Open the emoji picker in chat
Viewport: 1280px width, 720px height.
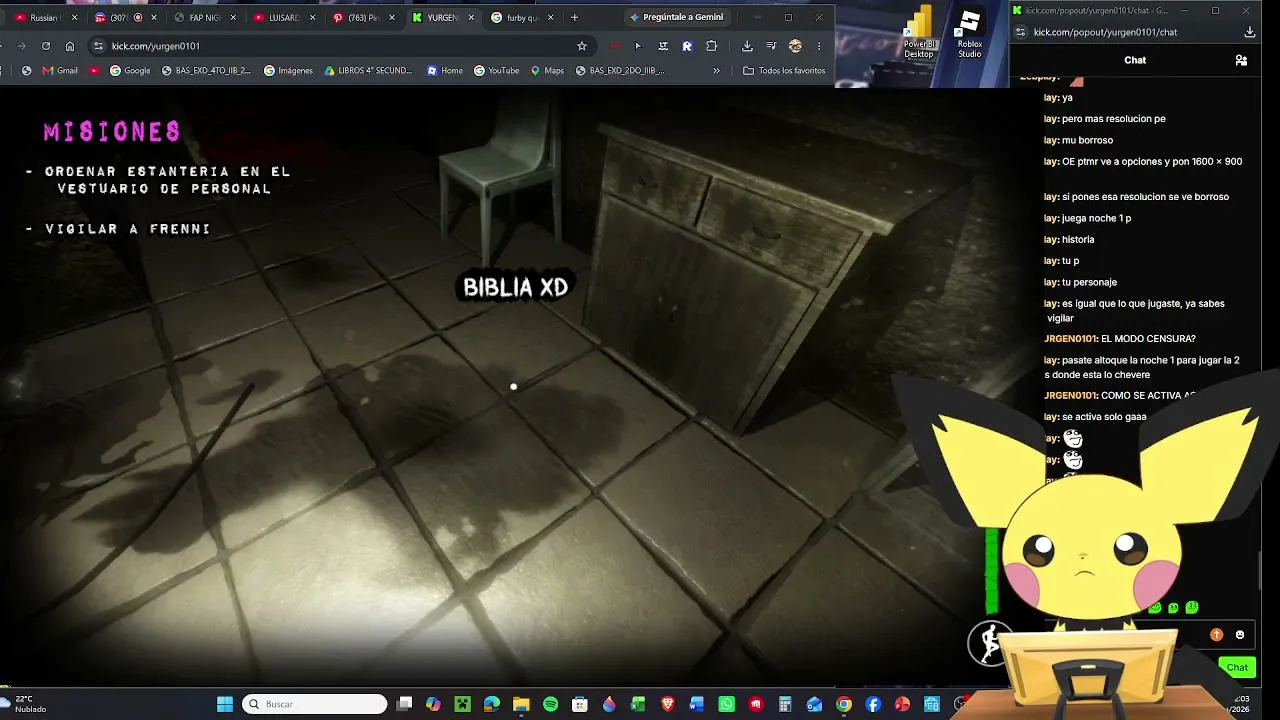coord(1240,635)
